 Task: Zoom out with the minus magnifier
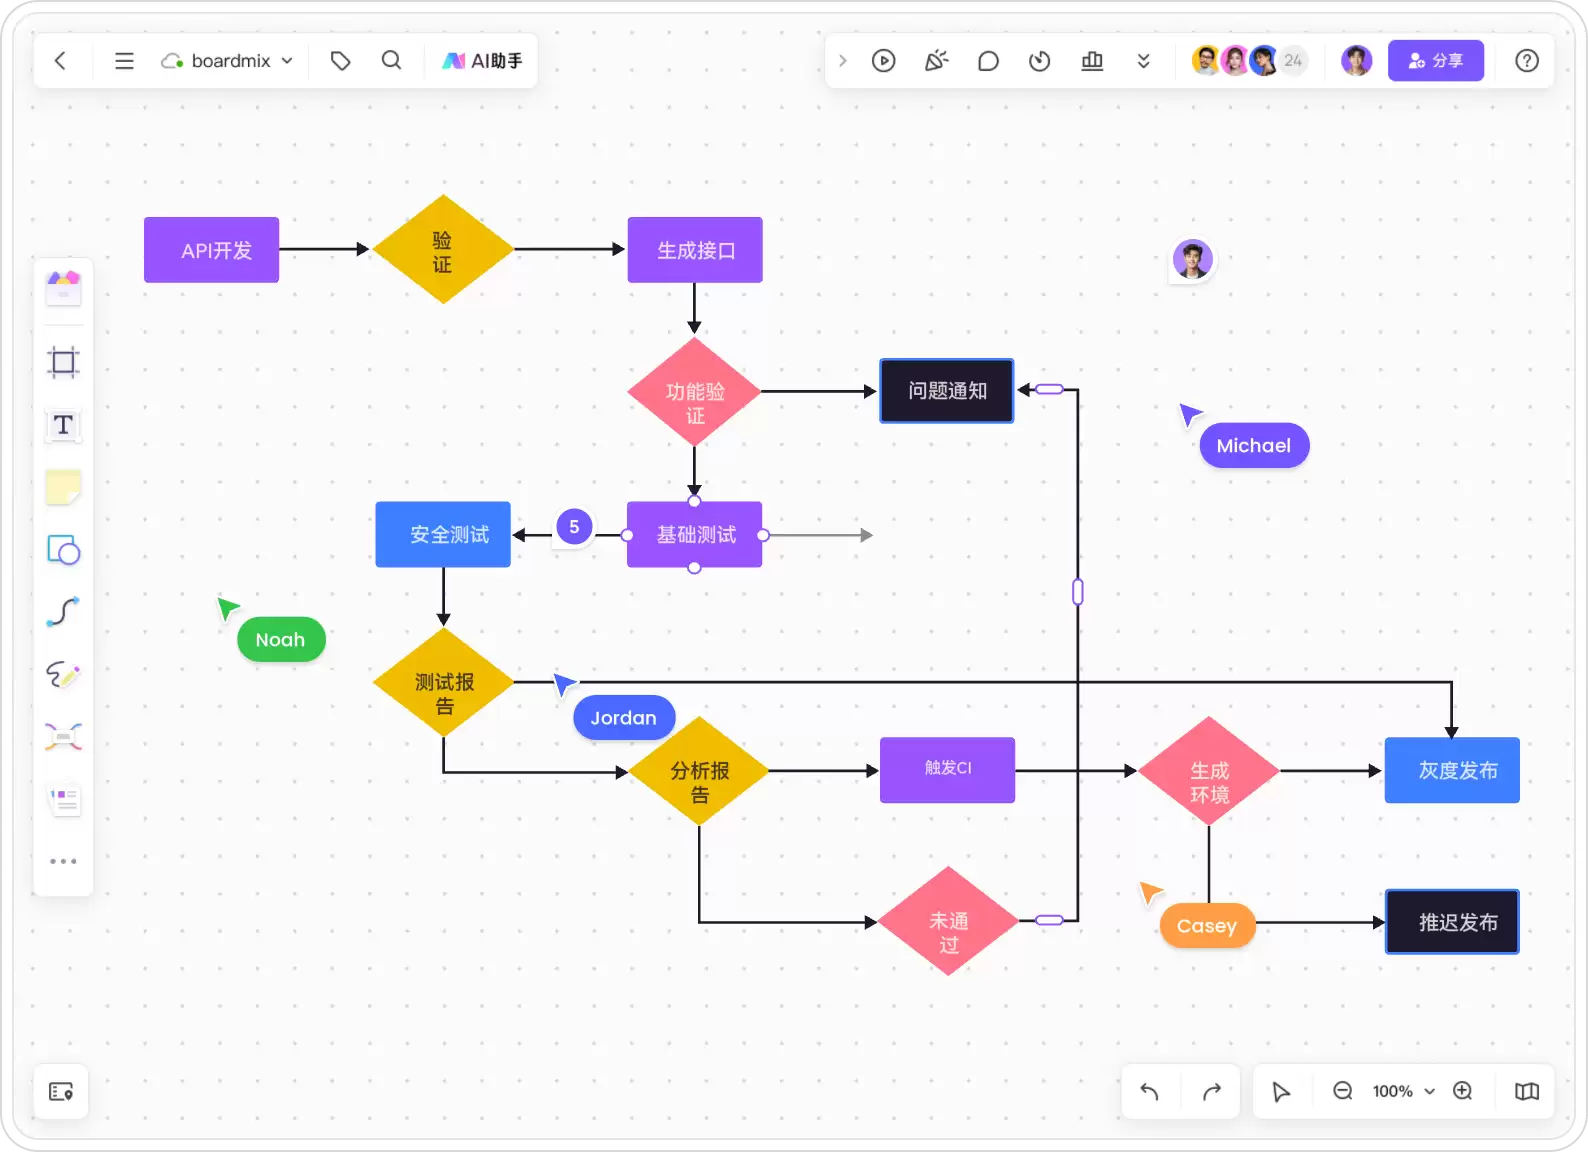point(1343,1091)
